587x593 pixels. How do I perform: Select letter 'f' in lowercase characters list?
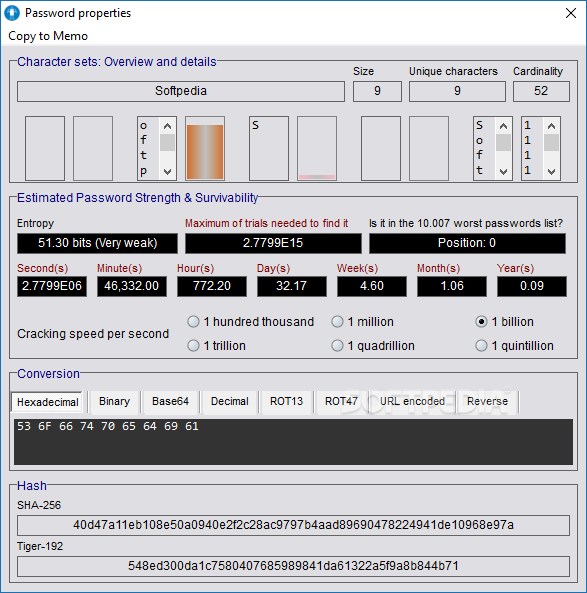point(143,140)
